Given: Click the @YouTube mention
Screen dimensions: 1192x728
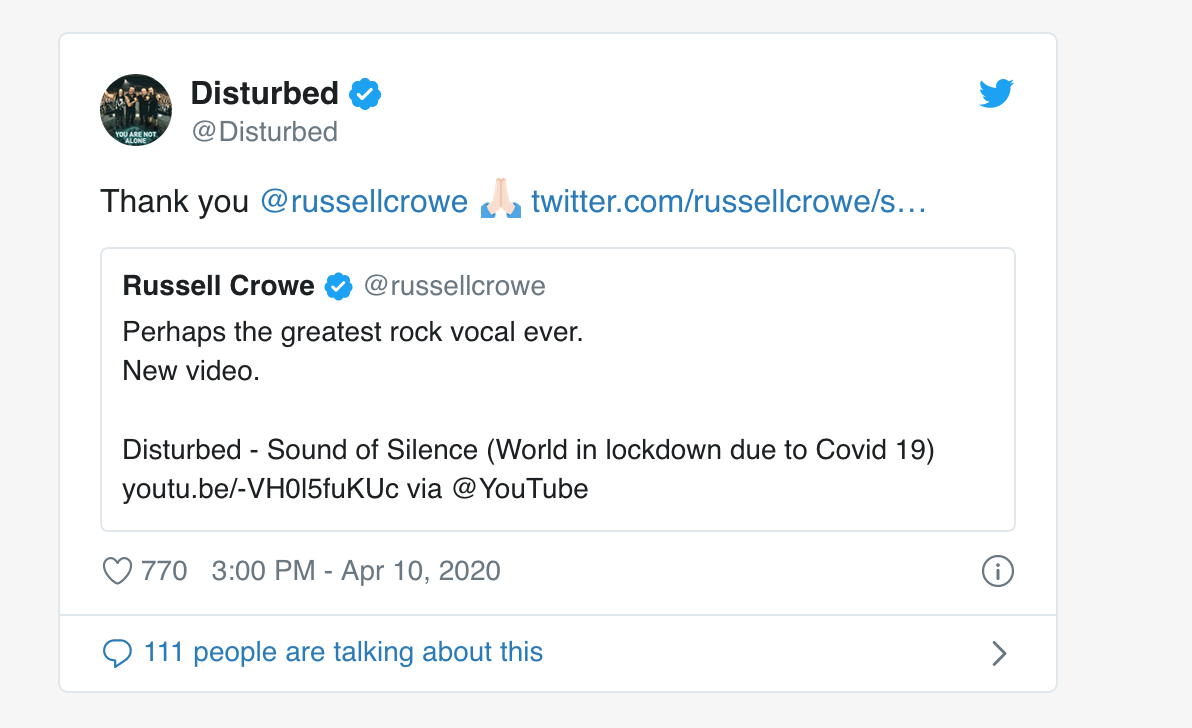Looking at the screenshot, I should coord(520,489).
